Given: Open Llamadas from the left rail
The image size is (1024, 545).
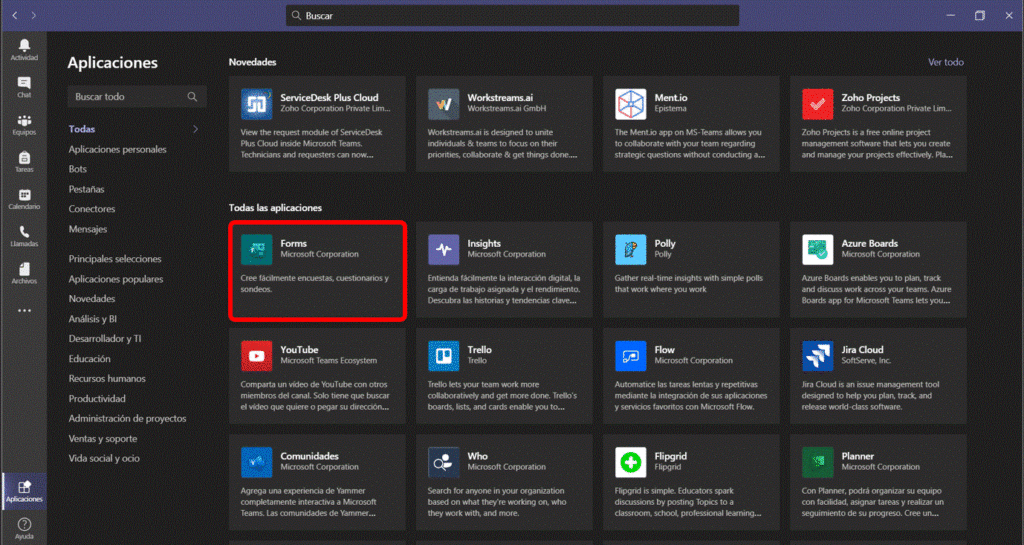Looking at the screenshot, I should pos(24,236).
